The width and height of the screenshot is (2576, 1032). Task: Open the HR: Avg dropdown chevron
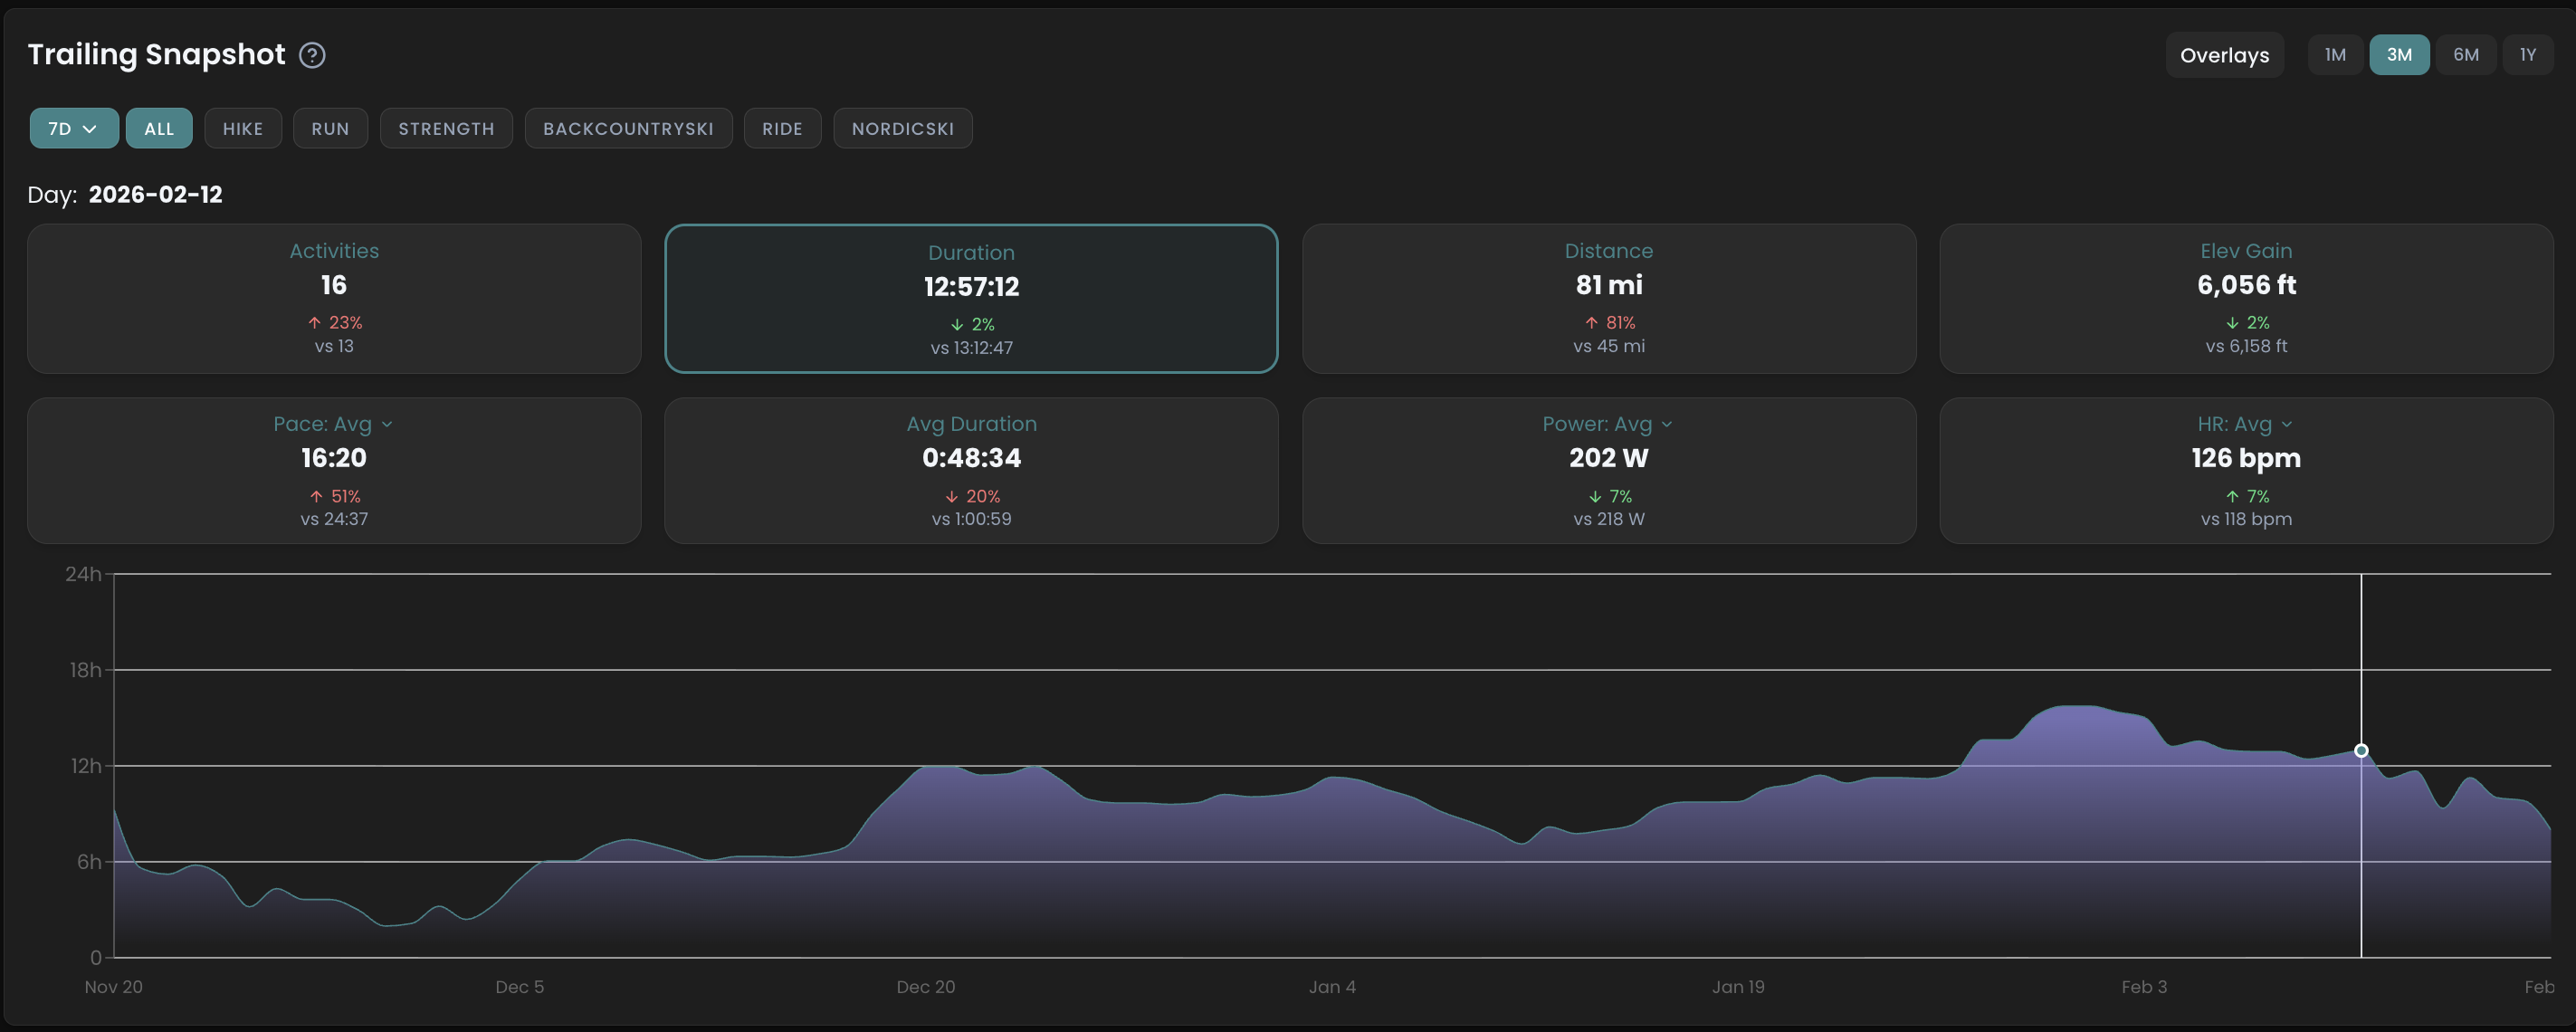2289,424
